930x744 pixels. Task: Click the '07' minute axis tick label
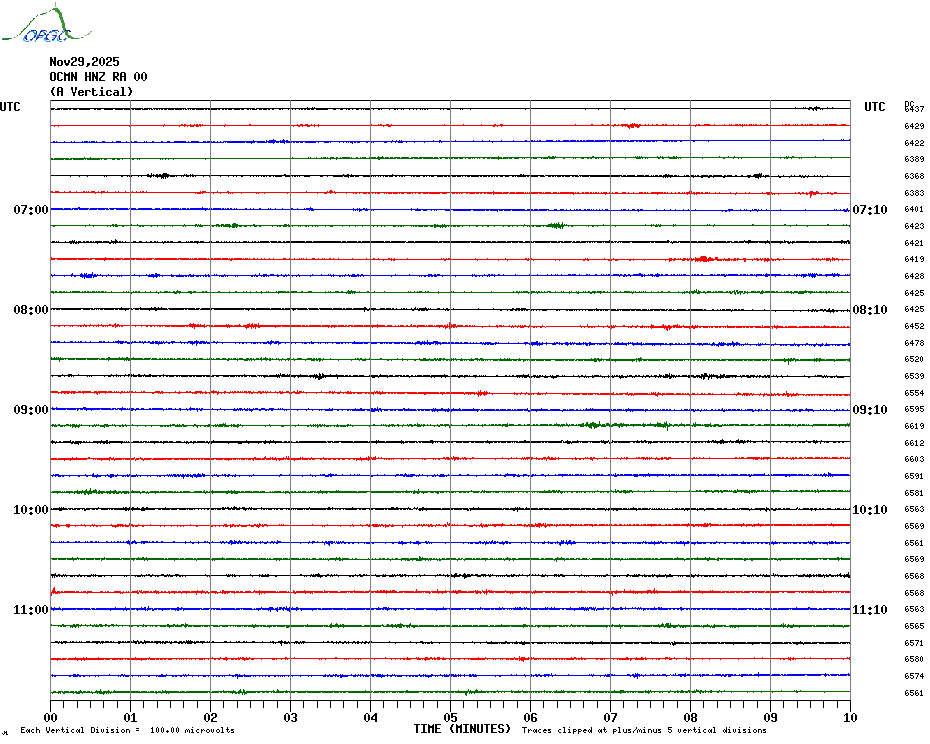coord(611,717)
